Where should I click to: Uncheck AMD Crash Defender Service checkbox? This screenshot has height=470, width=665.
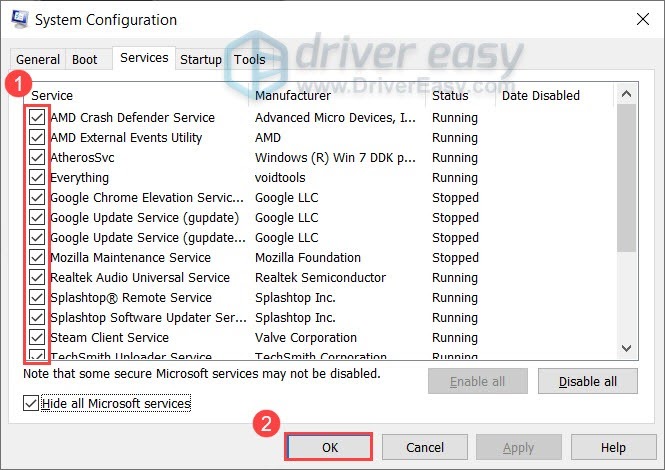click(37, 118)
